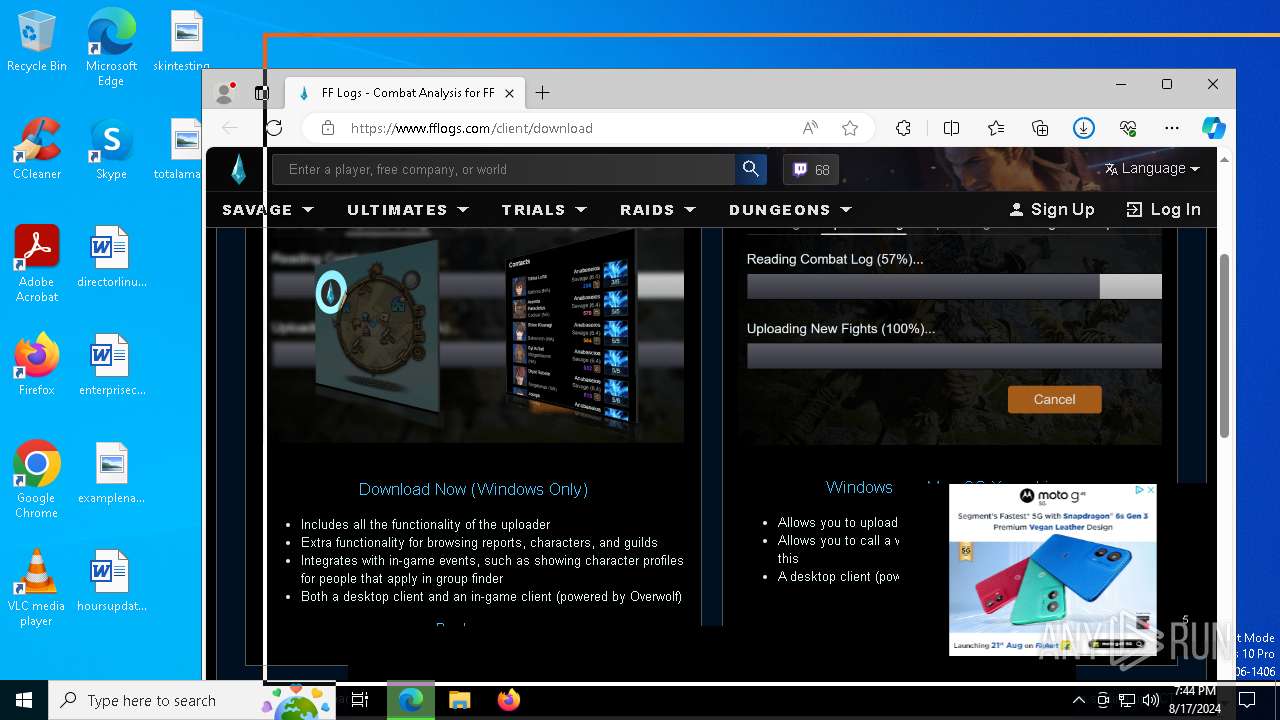
Task: Focus the player or free company search field
Action: tap(504, 169)
